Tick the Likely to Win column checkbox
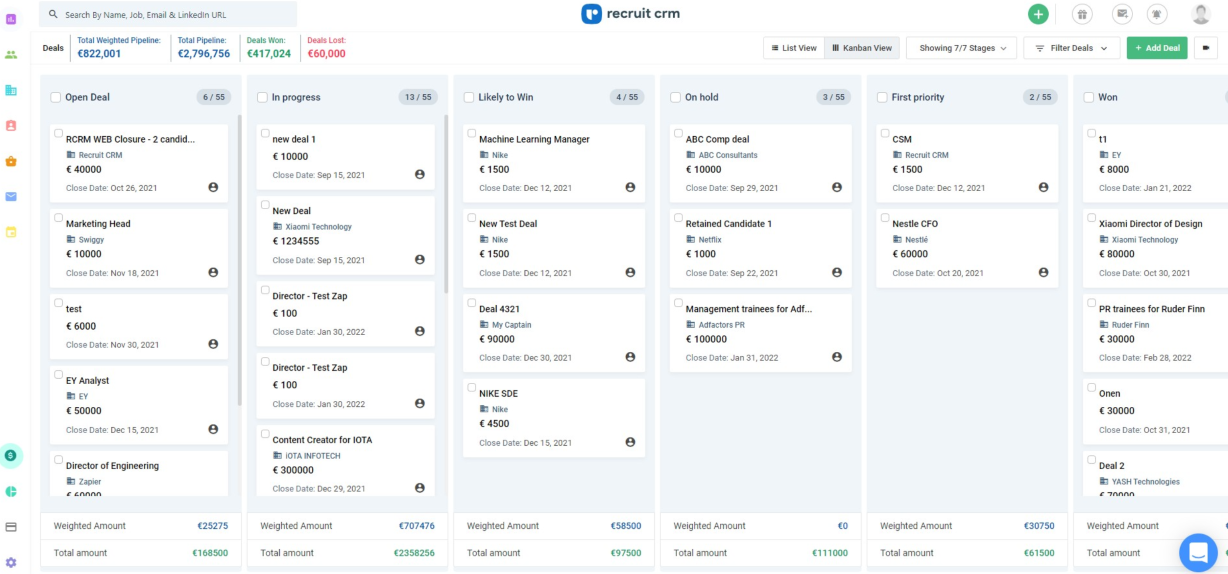Image resolution: width=1228 pixels, height=574 pixels. pyautogui.click(x=469, y=97)
